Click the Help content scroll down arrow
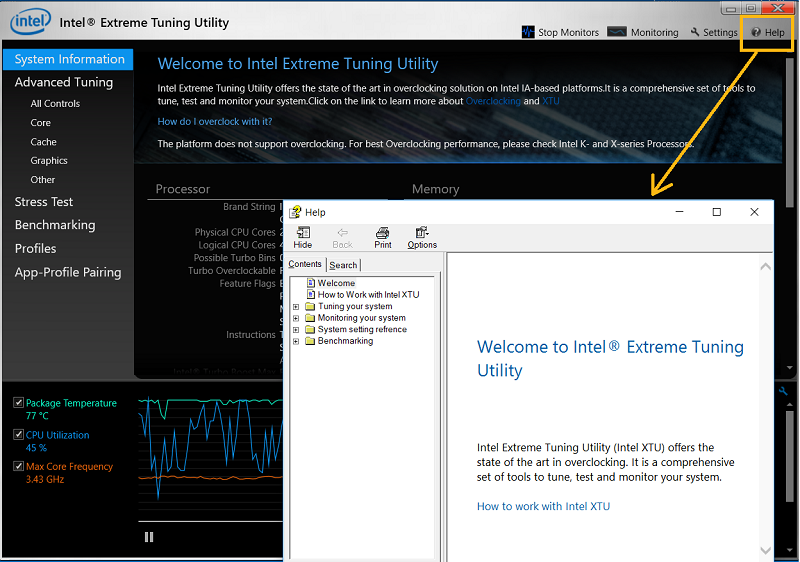 coord(765,550)
